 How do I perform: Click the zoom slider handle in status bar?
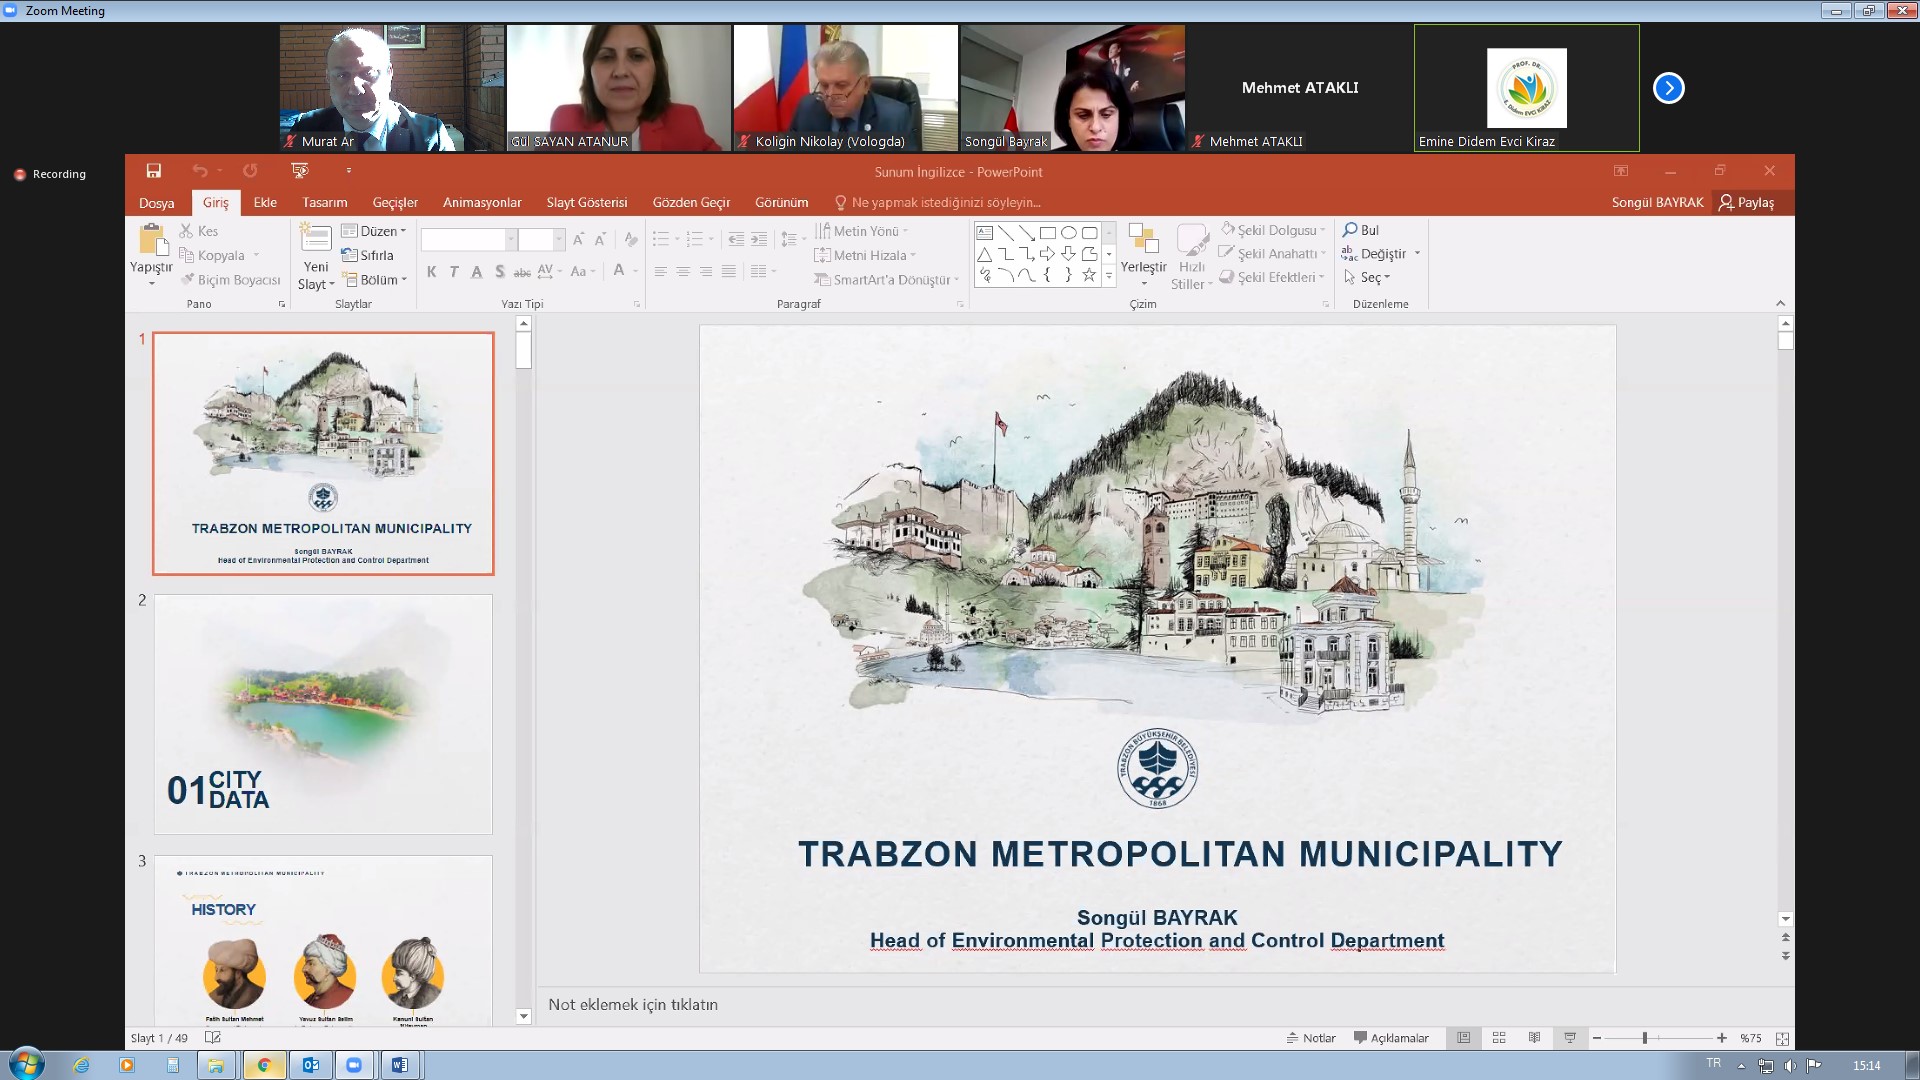[1644, 1038]
